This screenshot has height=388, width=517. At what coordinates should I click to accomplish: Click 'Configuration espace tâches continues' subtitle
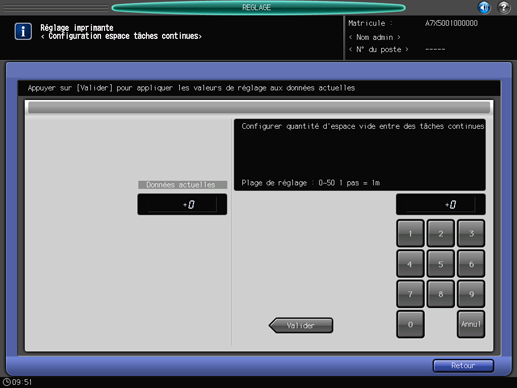click(122, 36)
